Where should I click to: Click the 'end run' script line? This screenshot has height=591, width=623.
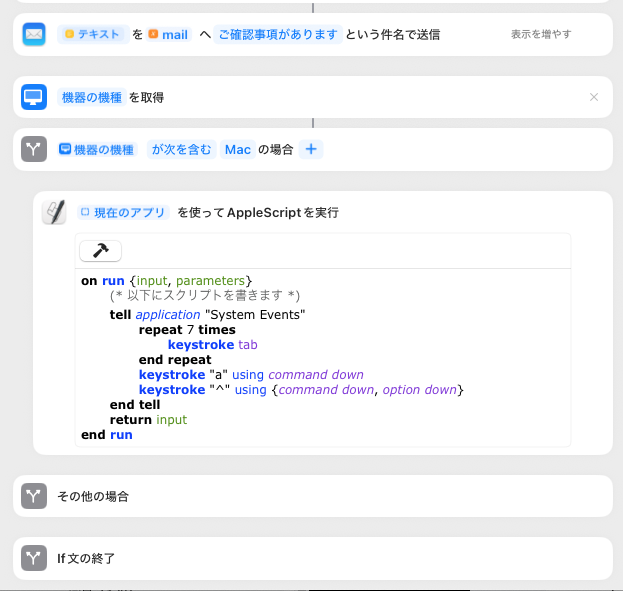tap(106, 435)
